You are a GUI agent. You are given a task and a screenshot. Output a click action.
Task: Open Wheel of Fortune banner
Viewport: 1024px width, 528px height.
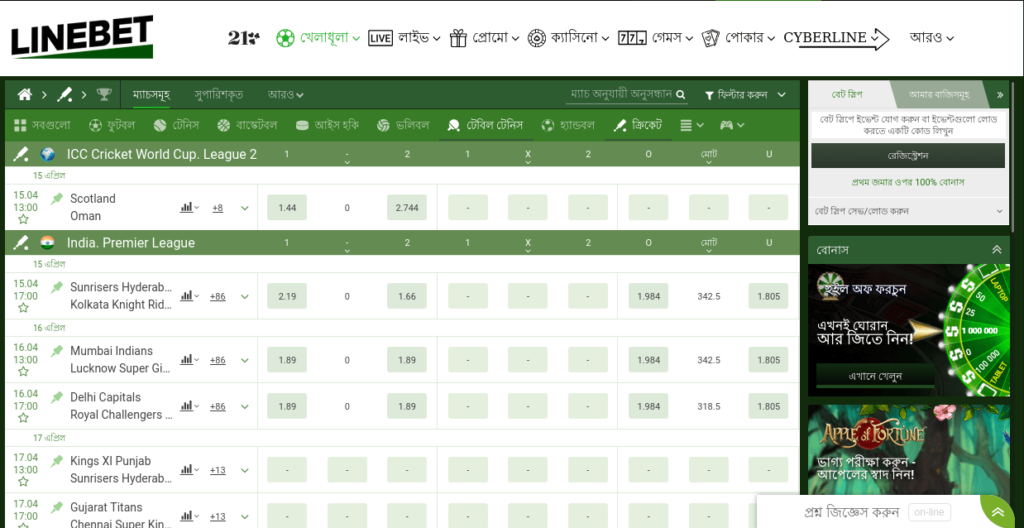point(908,330)
